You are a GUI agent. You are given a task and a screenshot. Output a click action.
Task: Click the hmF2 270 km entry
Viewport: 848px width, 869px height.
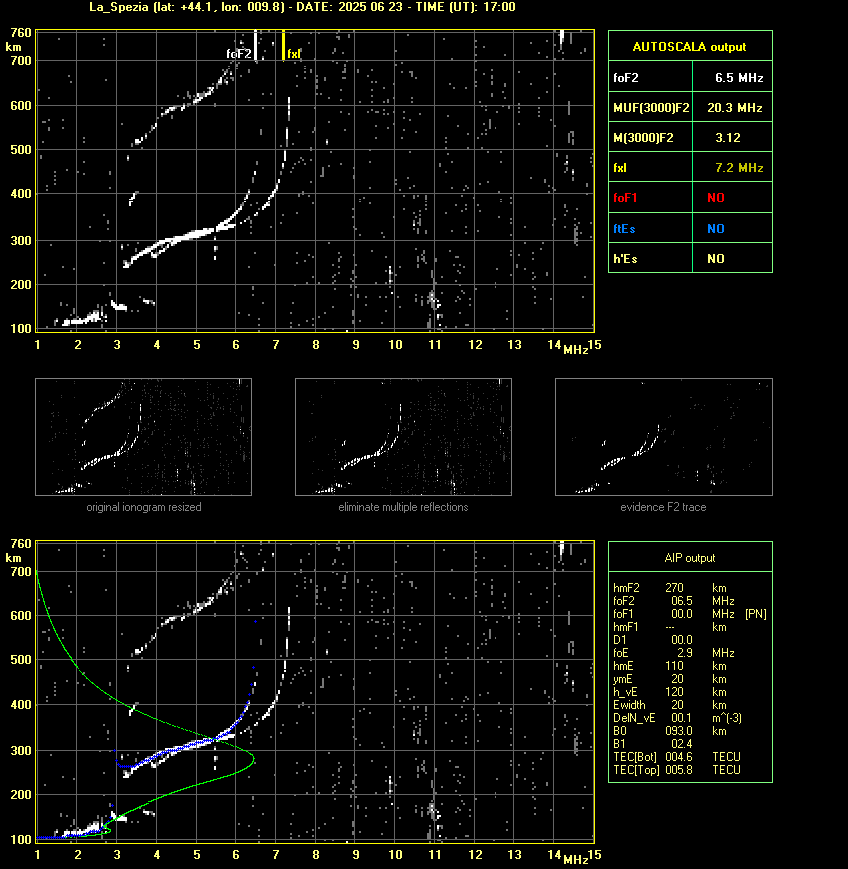point(670,588)
